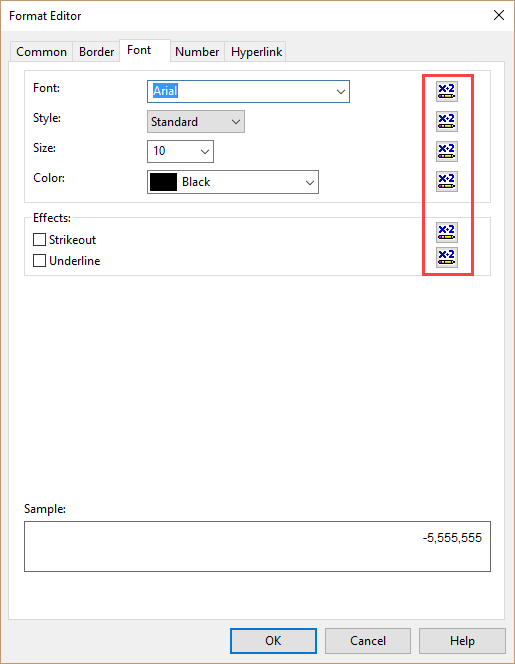Expand the Font name dropdown arrow
Image resolution: width=515 pixels, height=664 pixels.
[x=341, y=91]
